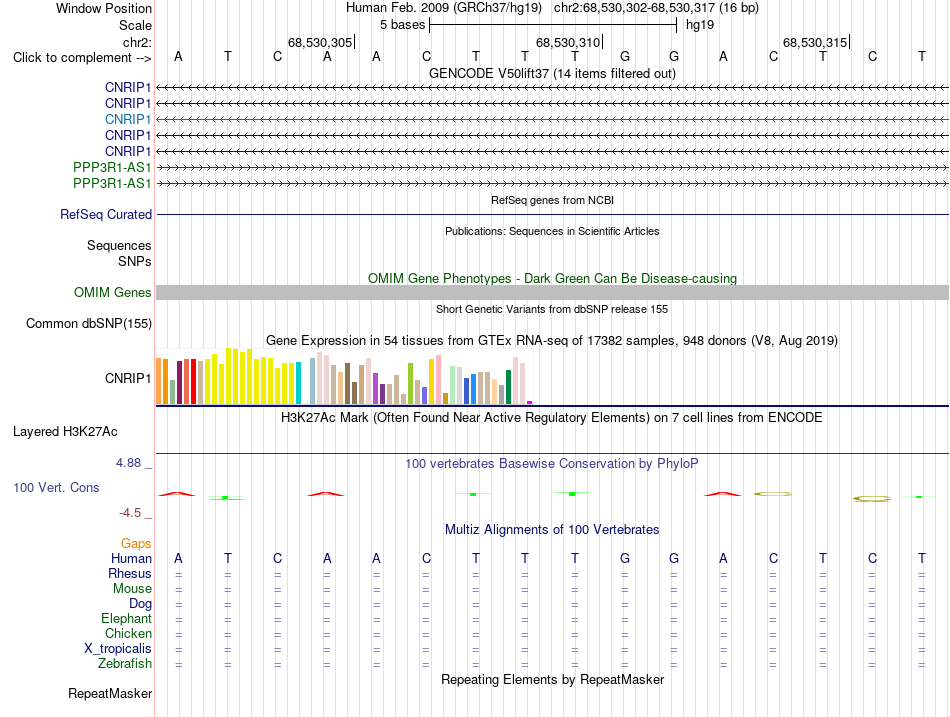The height and width of the screenshot is (717, 950).
Task: Click the '100 Vert. Cons' label
Action: click(x=56, y=487)
